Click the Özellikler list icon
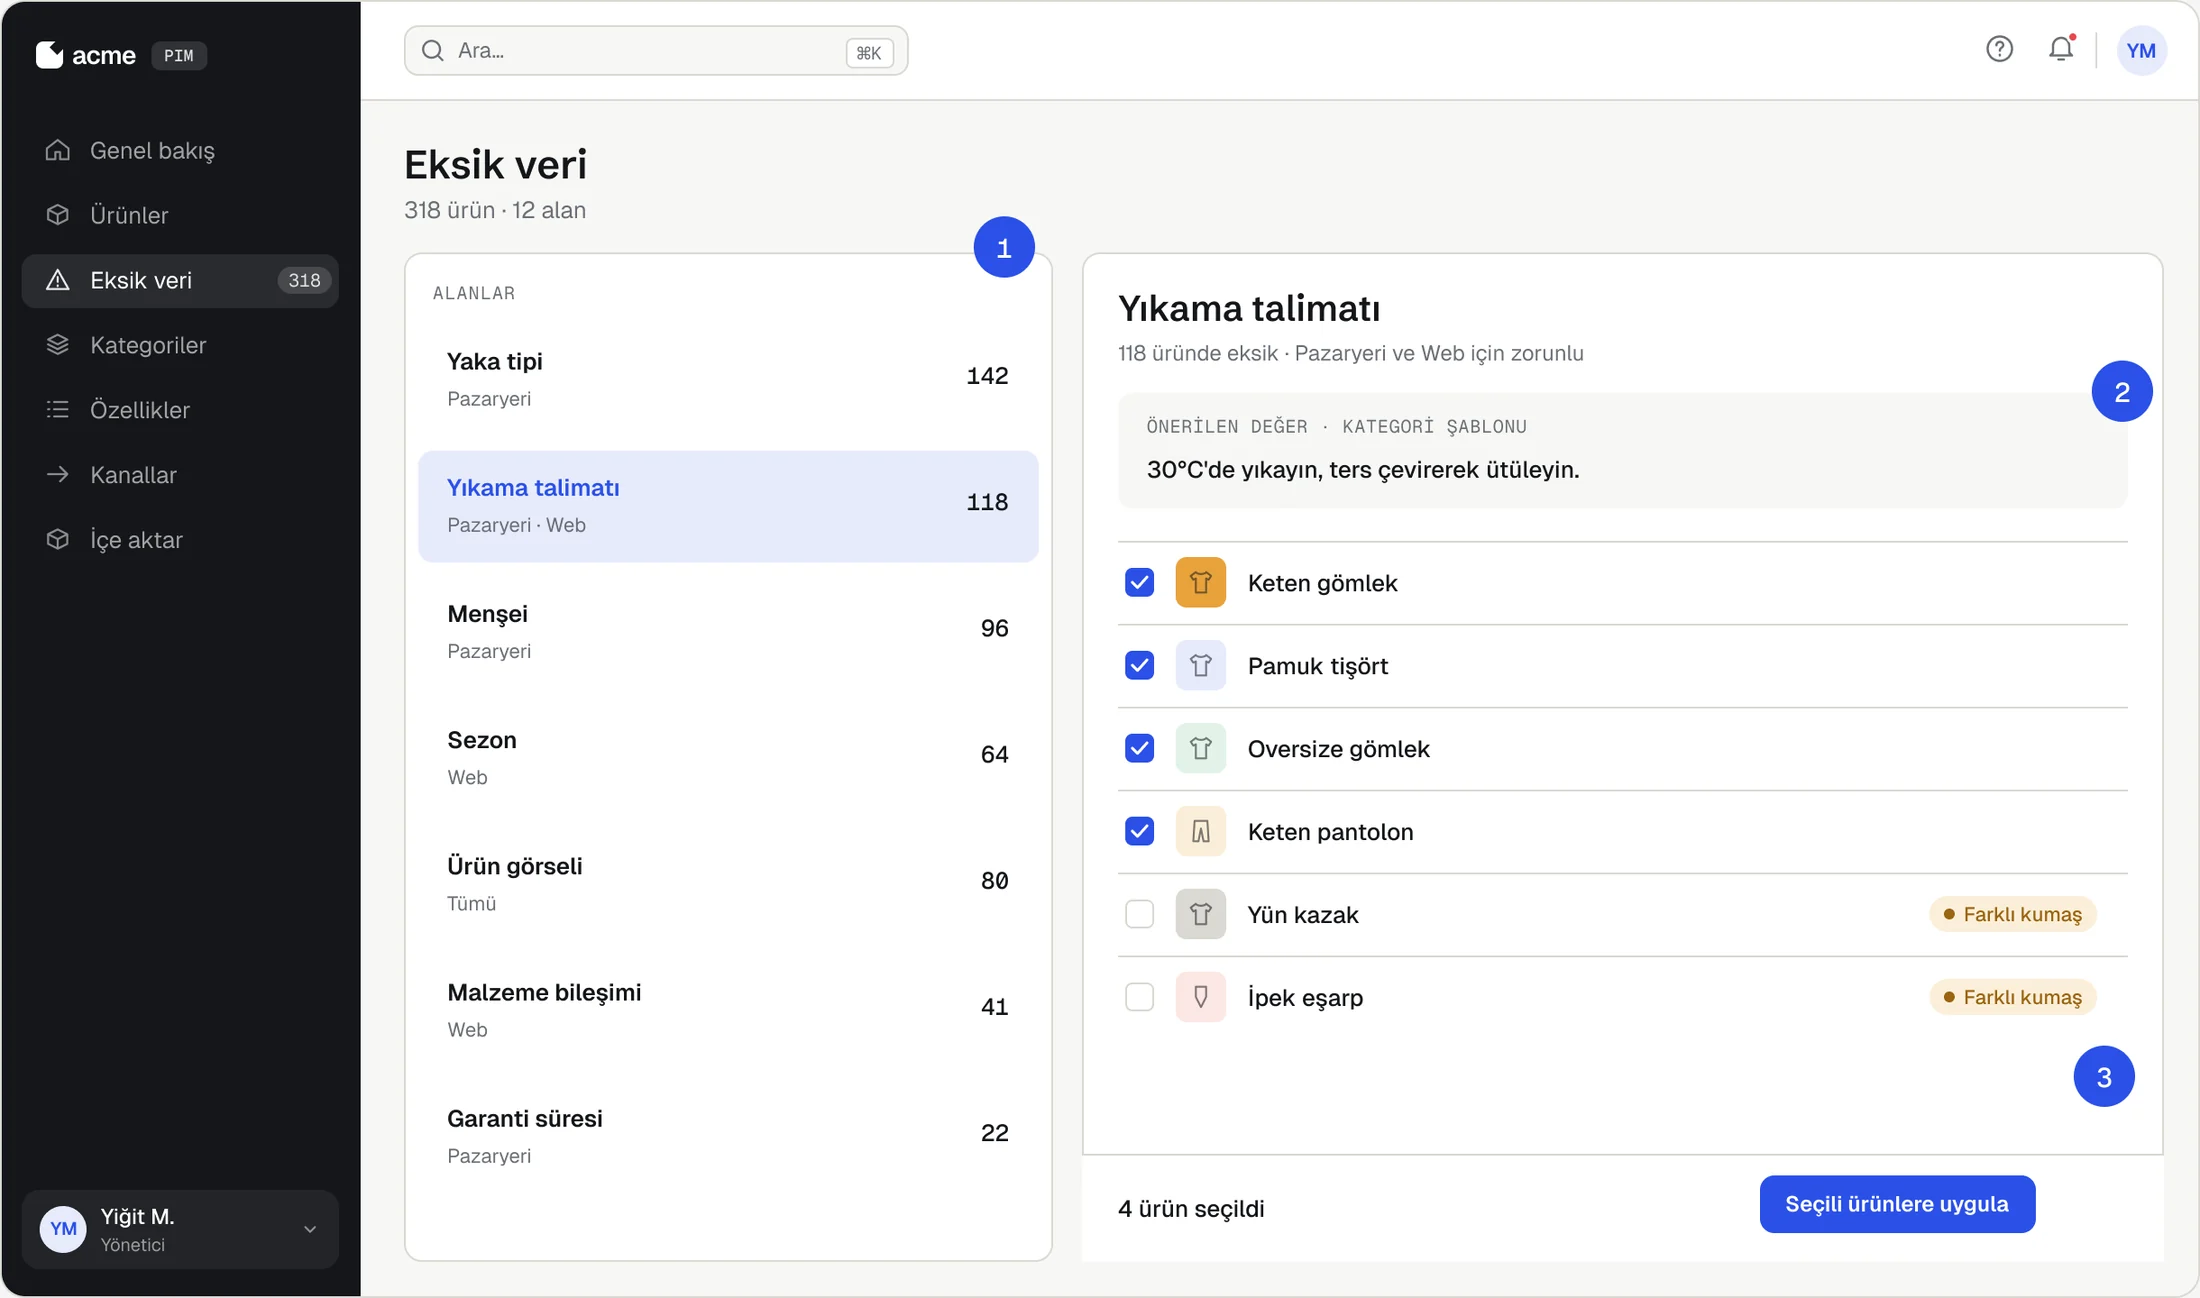Screen dimensions: 2200x1298 58,410
